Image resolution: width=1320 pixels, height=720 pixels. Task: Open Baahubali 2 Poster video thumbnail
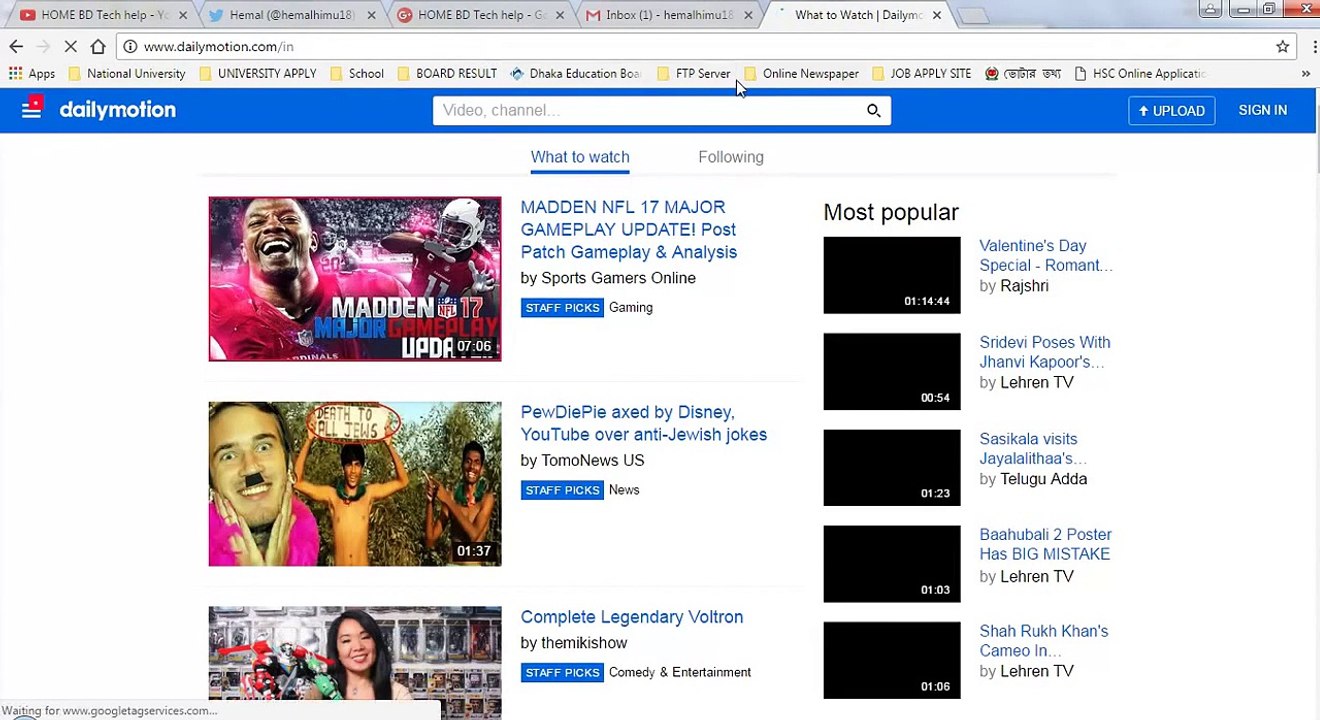(x=892, y=564)
